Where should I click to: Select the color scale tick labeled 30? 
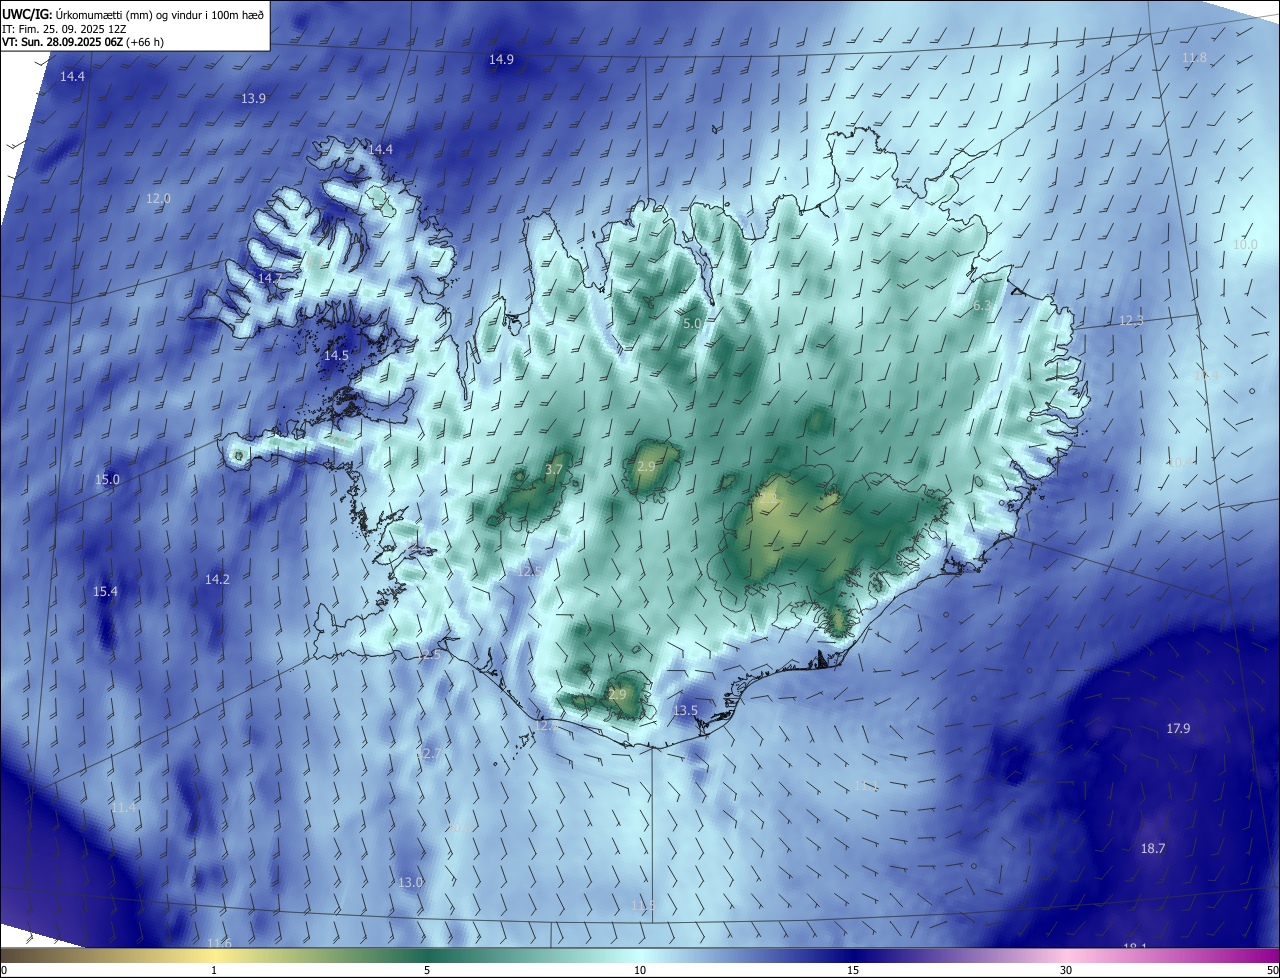(x=1066, y=969)
